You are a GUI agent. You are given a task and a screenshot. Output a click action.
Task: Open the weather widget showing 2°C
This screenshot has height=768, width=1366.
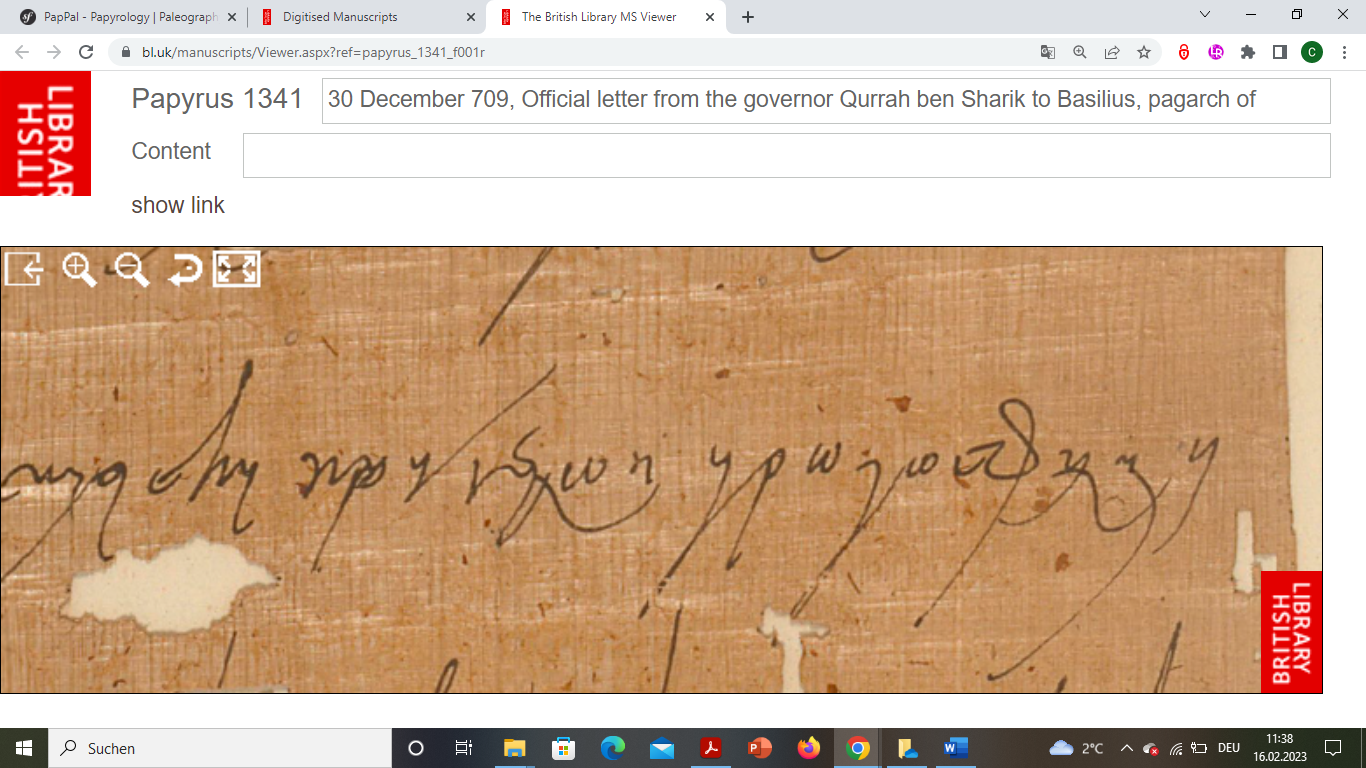[x=1077, y=748]
